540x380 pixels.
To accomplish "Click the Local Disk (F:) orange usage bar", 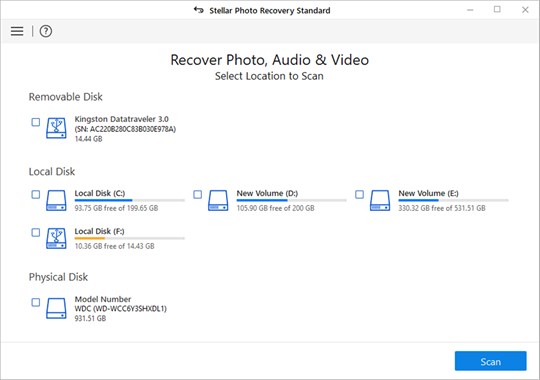I will (x=129, y=238).
